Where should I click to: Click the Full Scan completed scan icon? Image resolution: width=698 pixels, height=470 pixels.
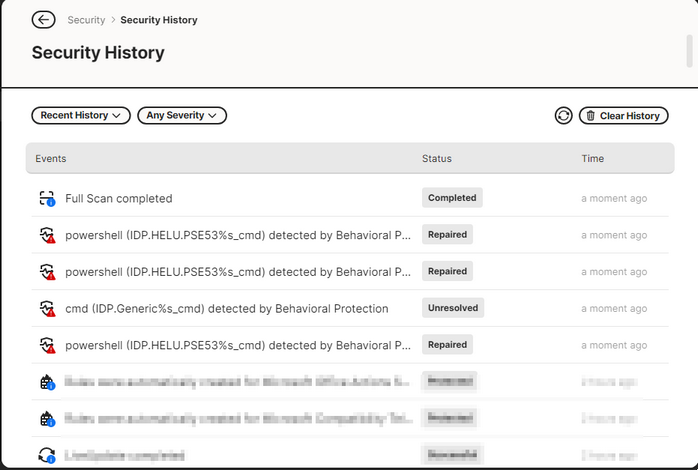coord(46,199)
